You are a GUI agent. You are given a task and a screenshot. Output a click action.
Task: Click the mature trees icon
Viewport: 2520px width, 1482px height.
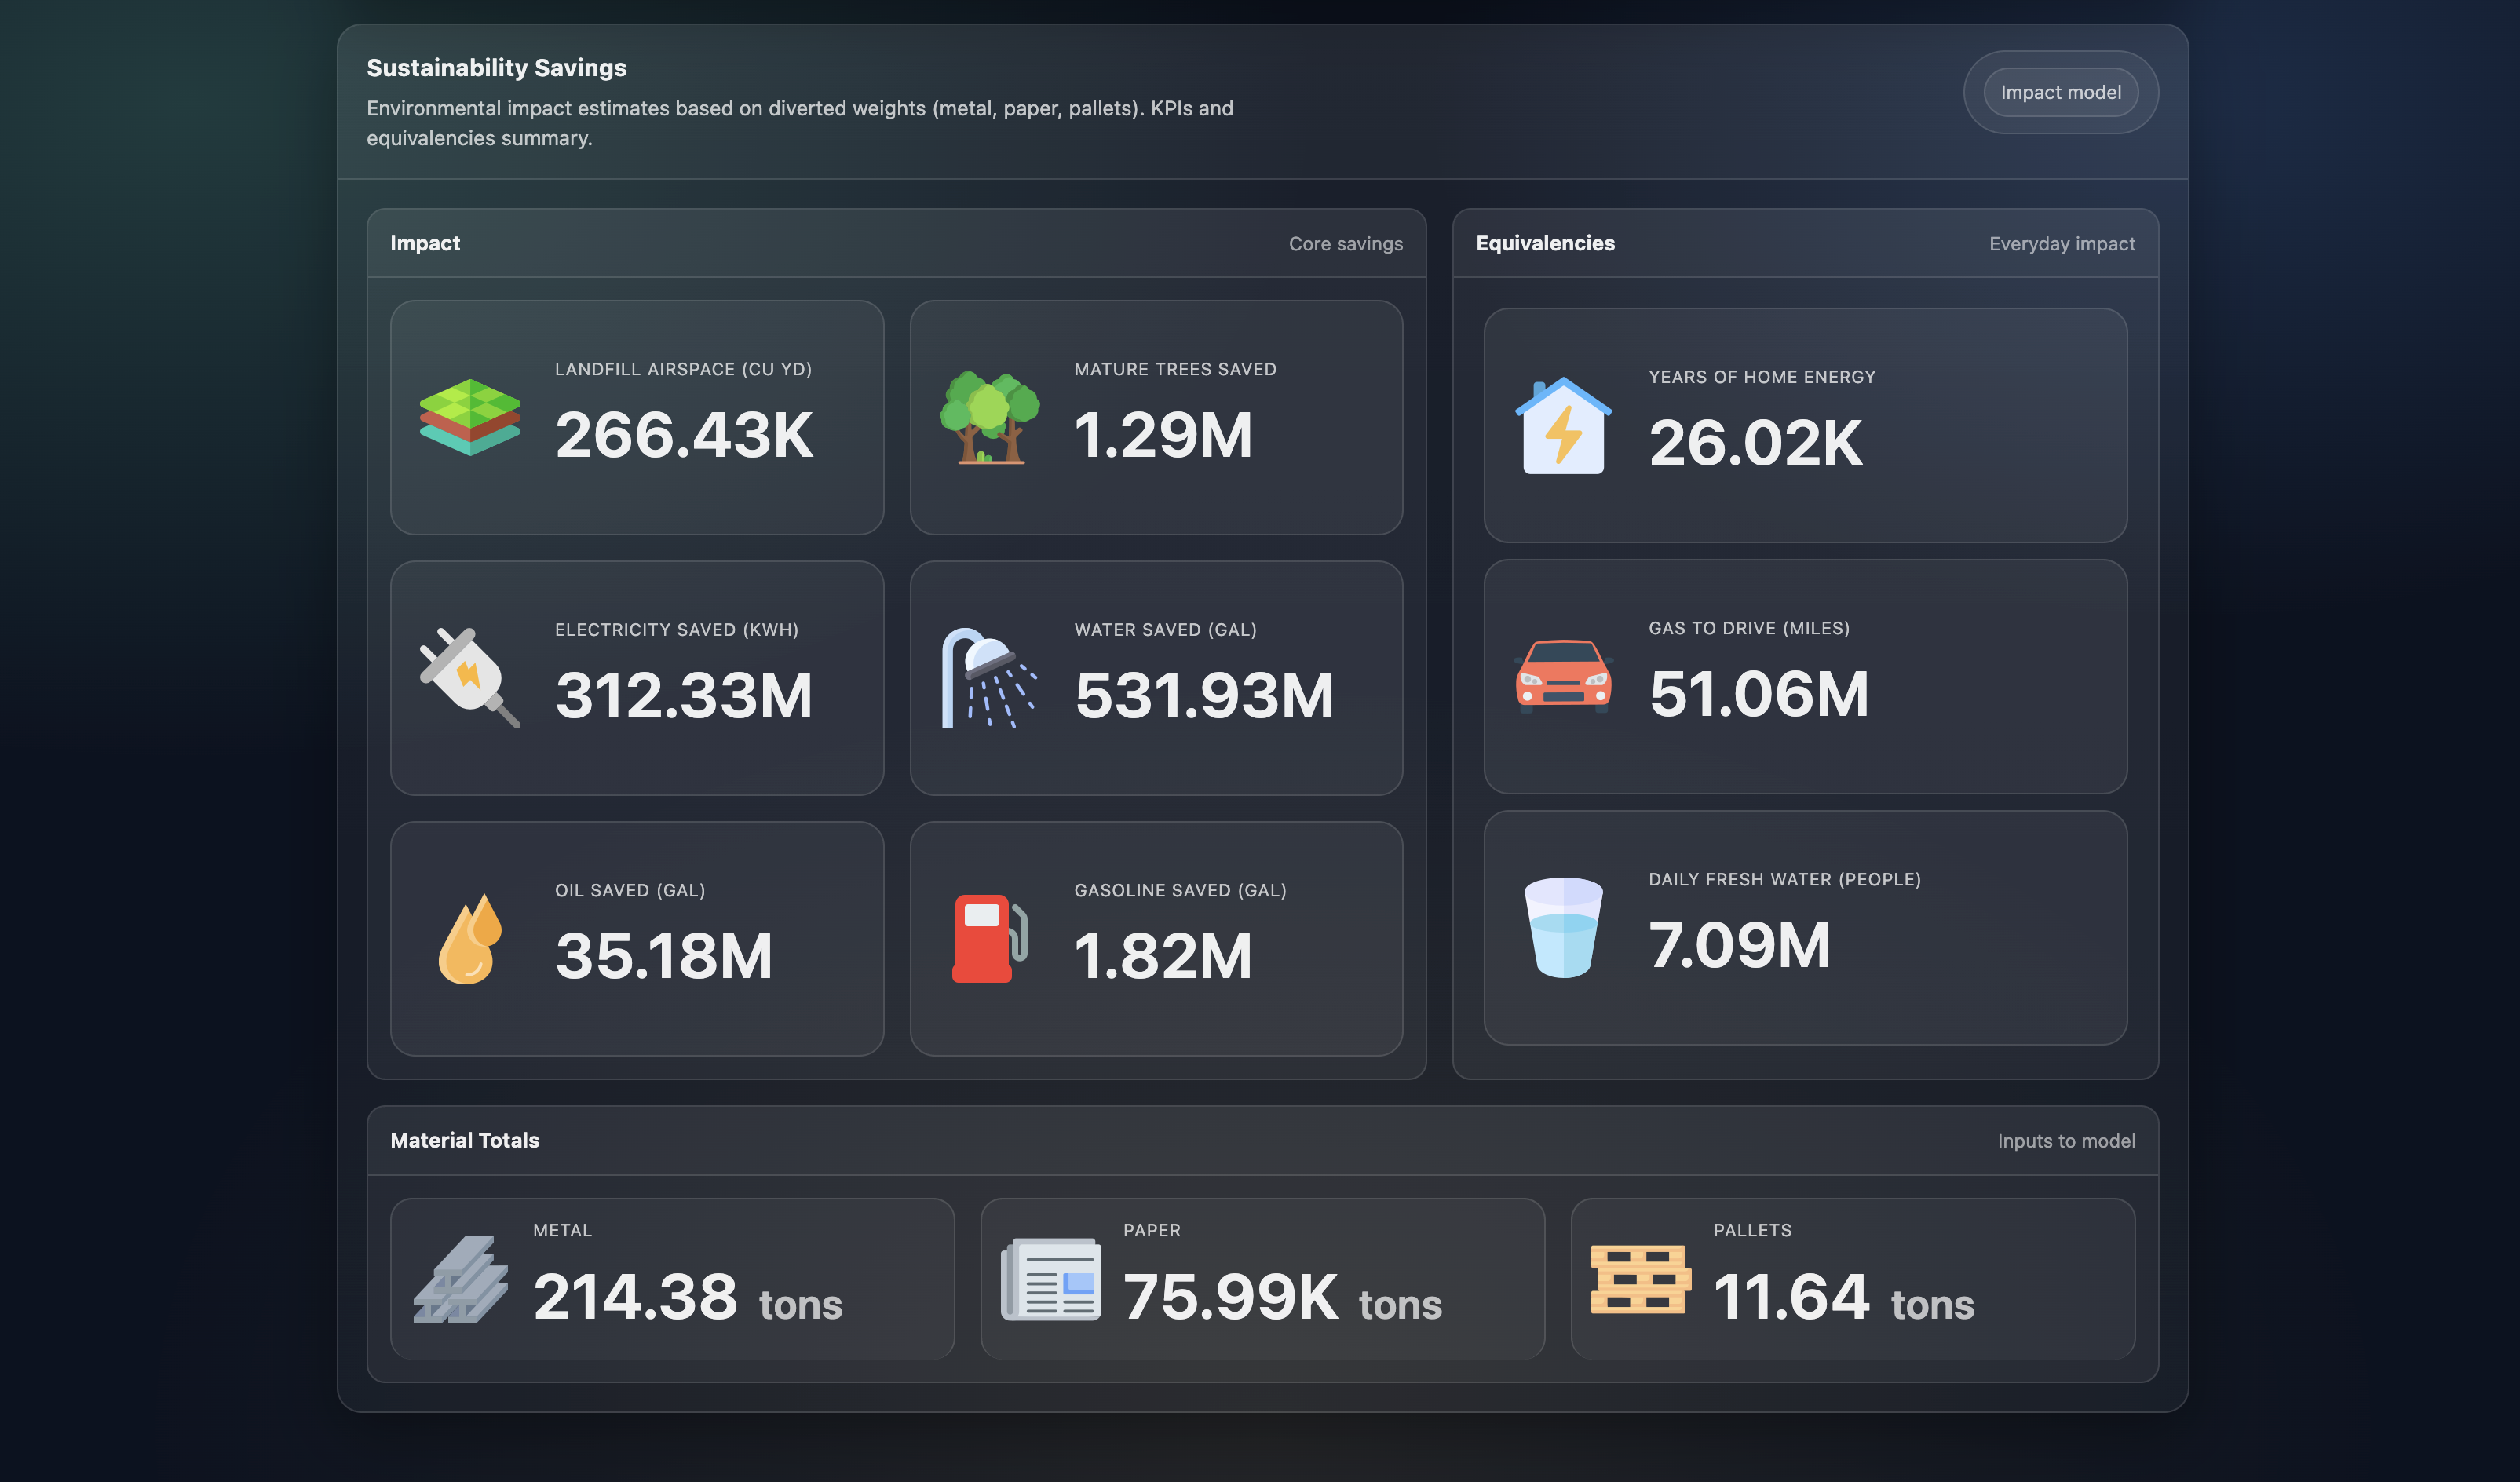(989, 417)
